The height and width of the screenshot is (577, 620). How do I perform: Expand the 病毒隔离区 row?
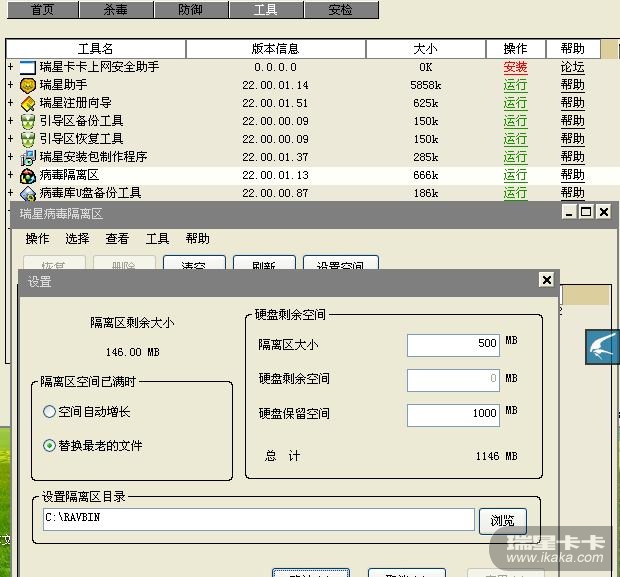click(x=11, y=175)
